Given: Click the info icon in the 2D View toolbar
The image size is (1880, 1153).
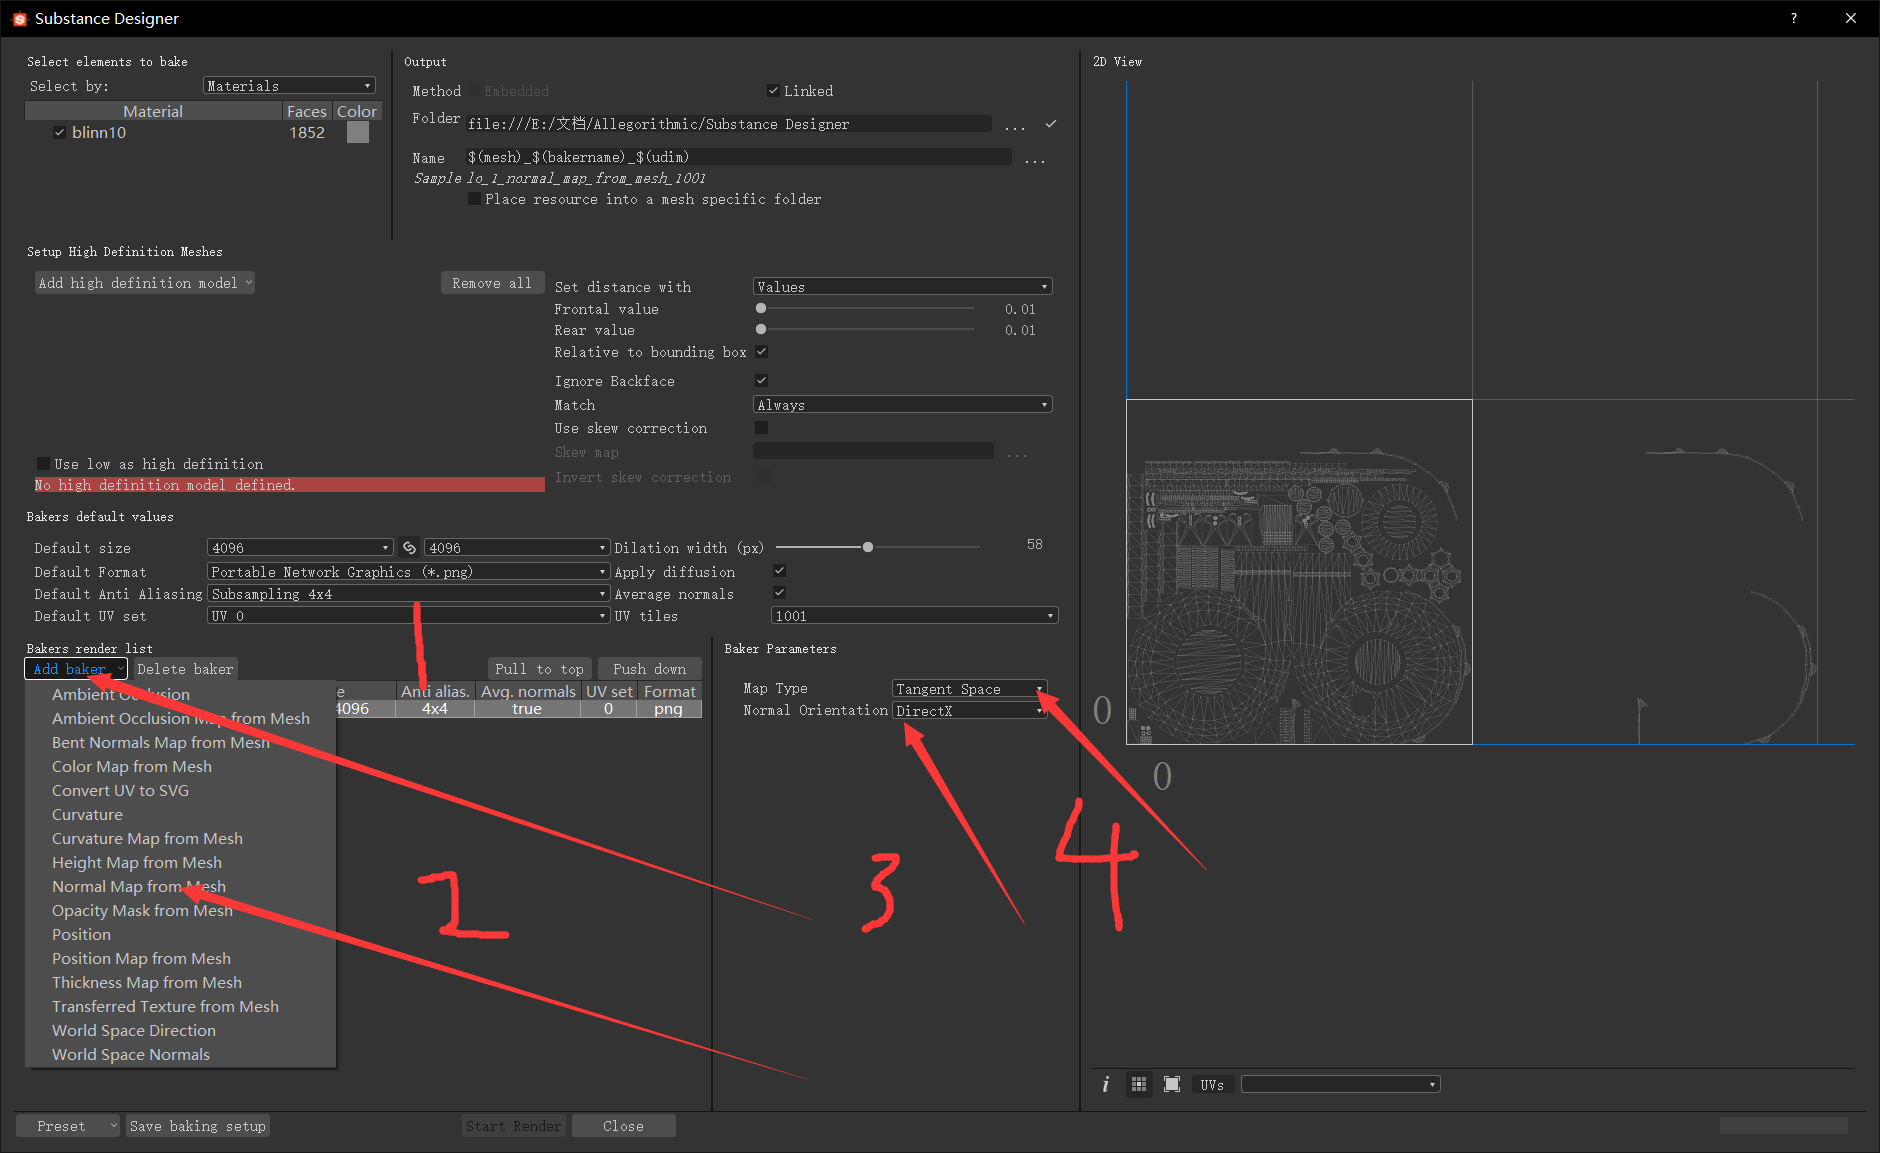Looking at the screenshot, I should pyautogui.click(x=1105, y=1084).
